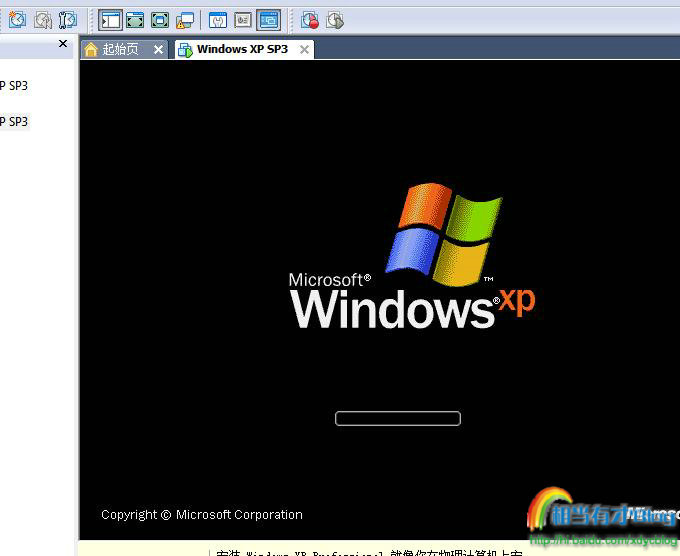Enter full screen mode
The image size is (680, 556).
(160, 20)
